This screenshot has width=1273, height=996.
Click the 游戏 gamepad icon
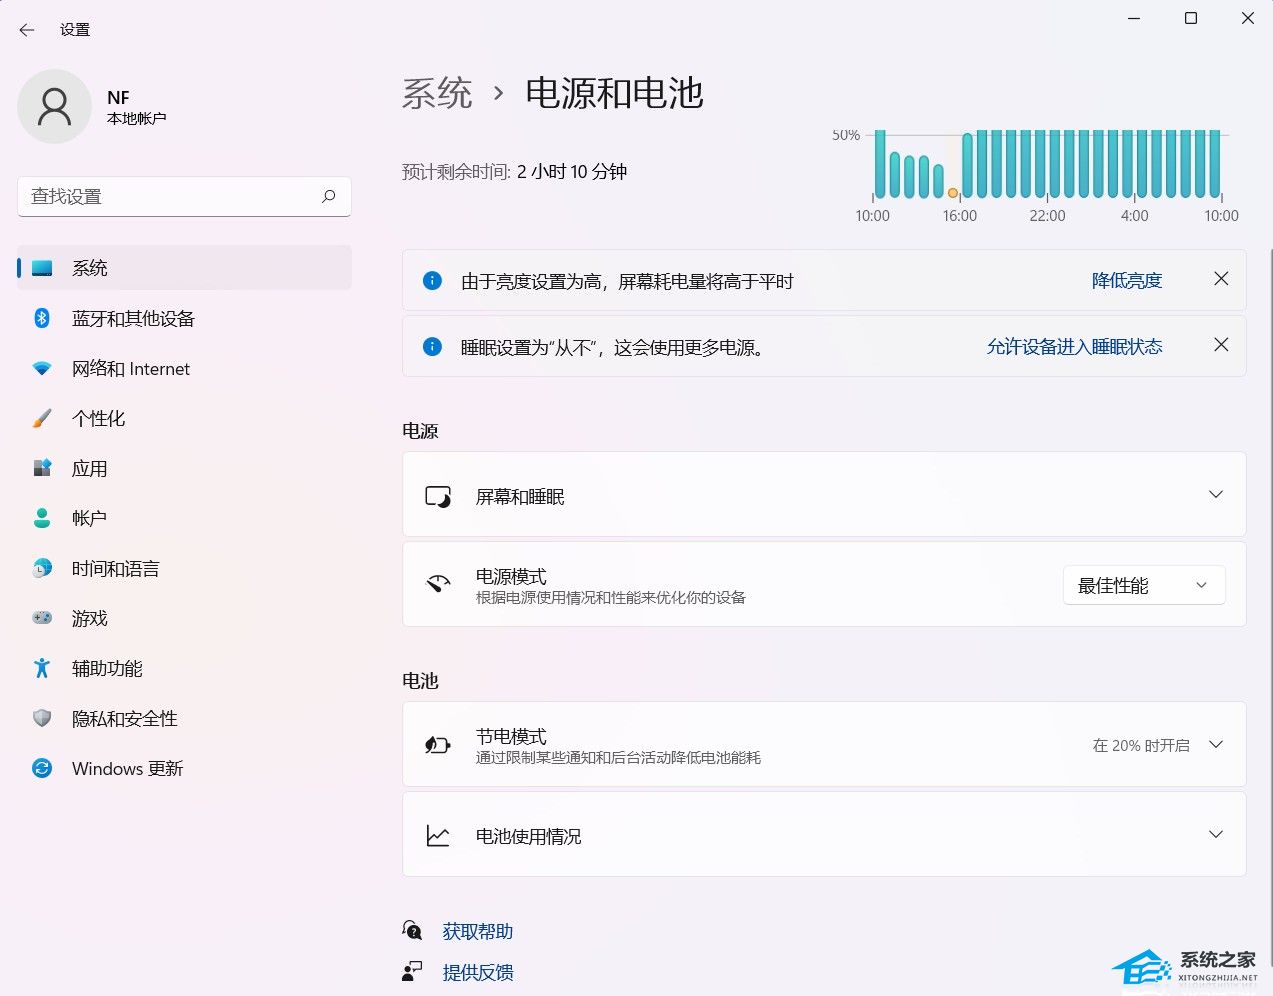pos(42,618)
